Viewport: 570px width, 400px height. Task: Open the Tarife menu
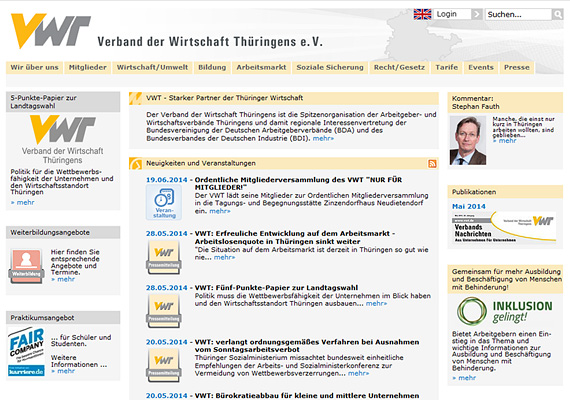(x=447, y=68)
